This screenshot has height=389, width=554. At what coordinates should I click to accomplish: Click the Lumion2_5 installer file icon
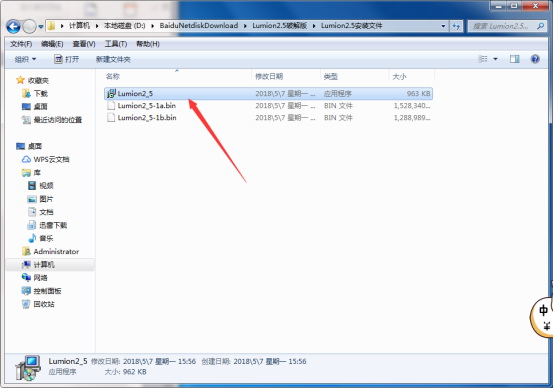pyautogui.click(x=111, y=94)
